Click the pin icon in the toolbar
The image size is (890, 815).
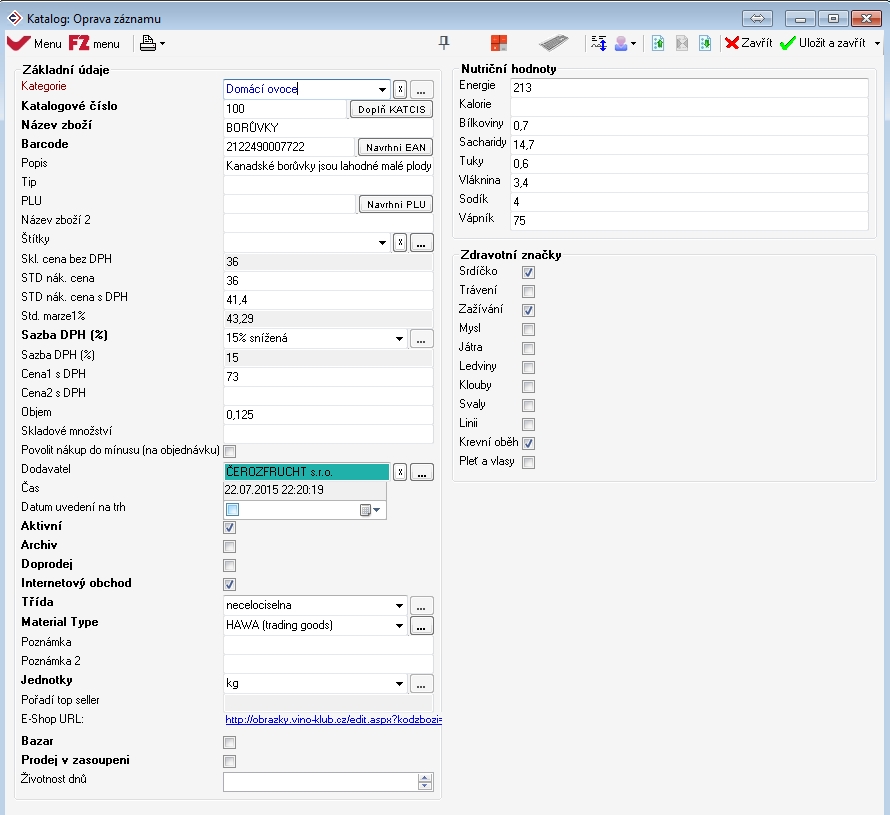click(444, 43)
